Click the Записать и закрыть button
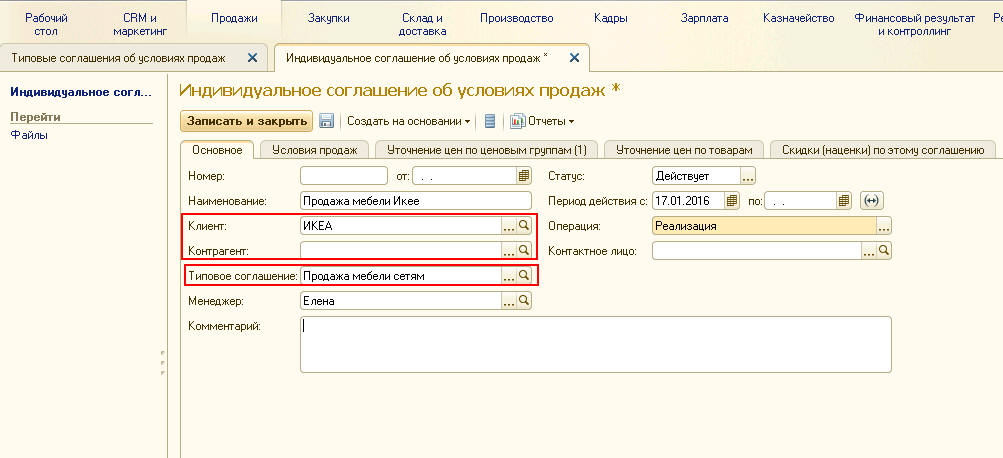The width and height of the screenshot is (1003, 458). [x=246, y=121]
